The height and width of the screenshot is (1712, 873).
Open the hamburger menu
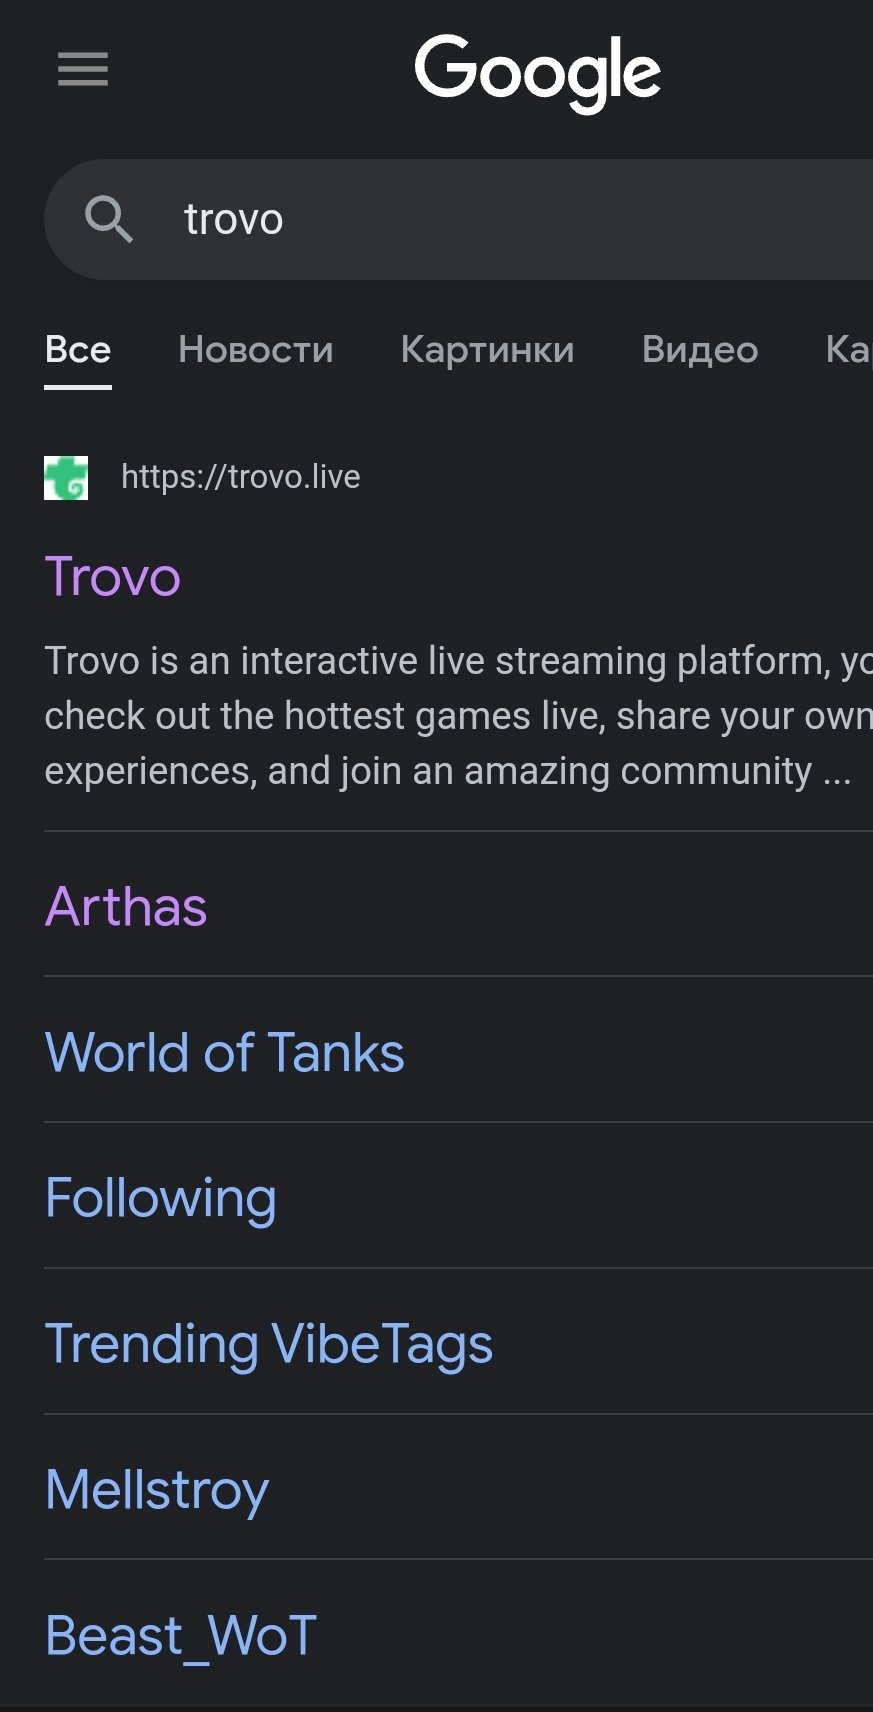click(83, 69)
